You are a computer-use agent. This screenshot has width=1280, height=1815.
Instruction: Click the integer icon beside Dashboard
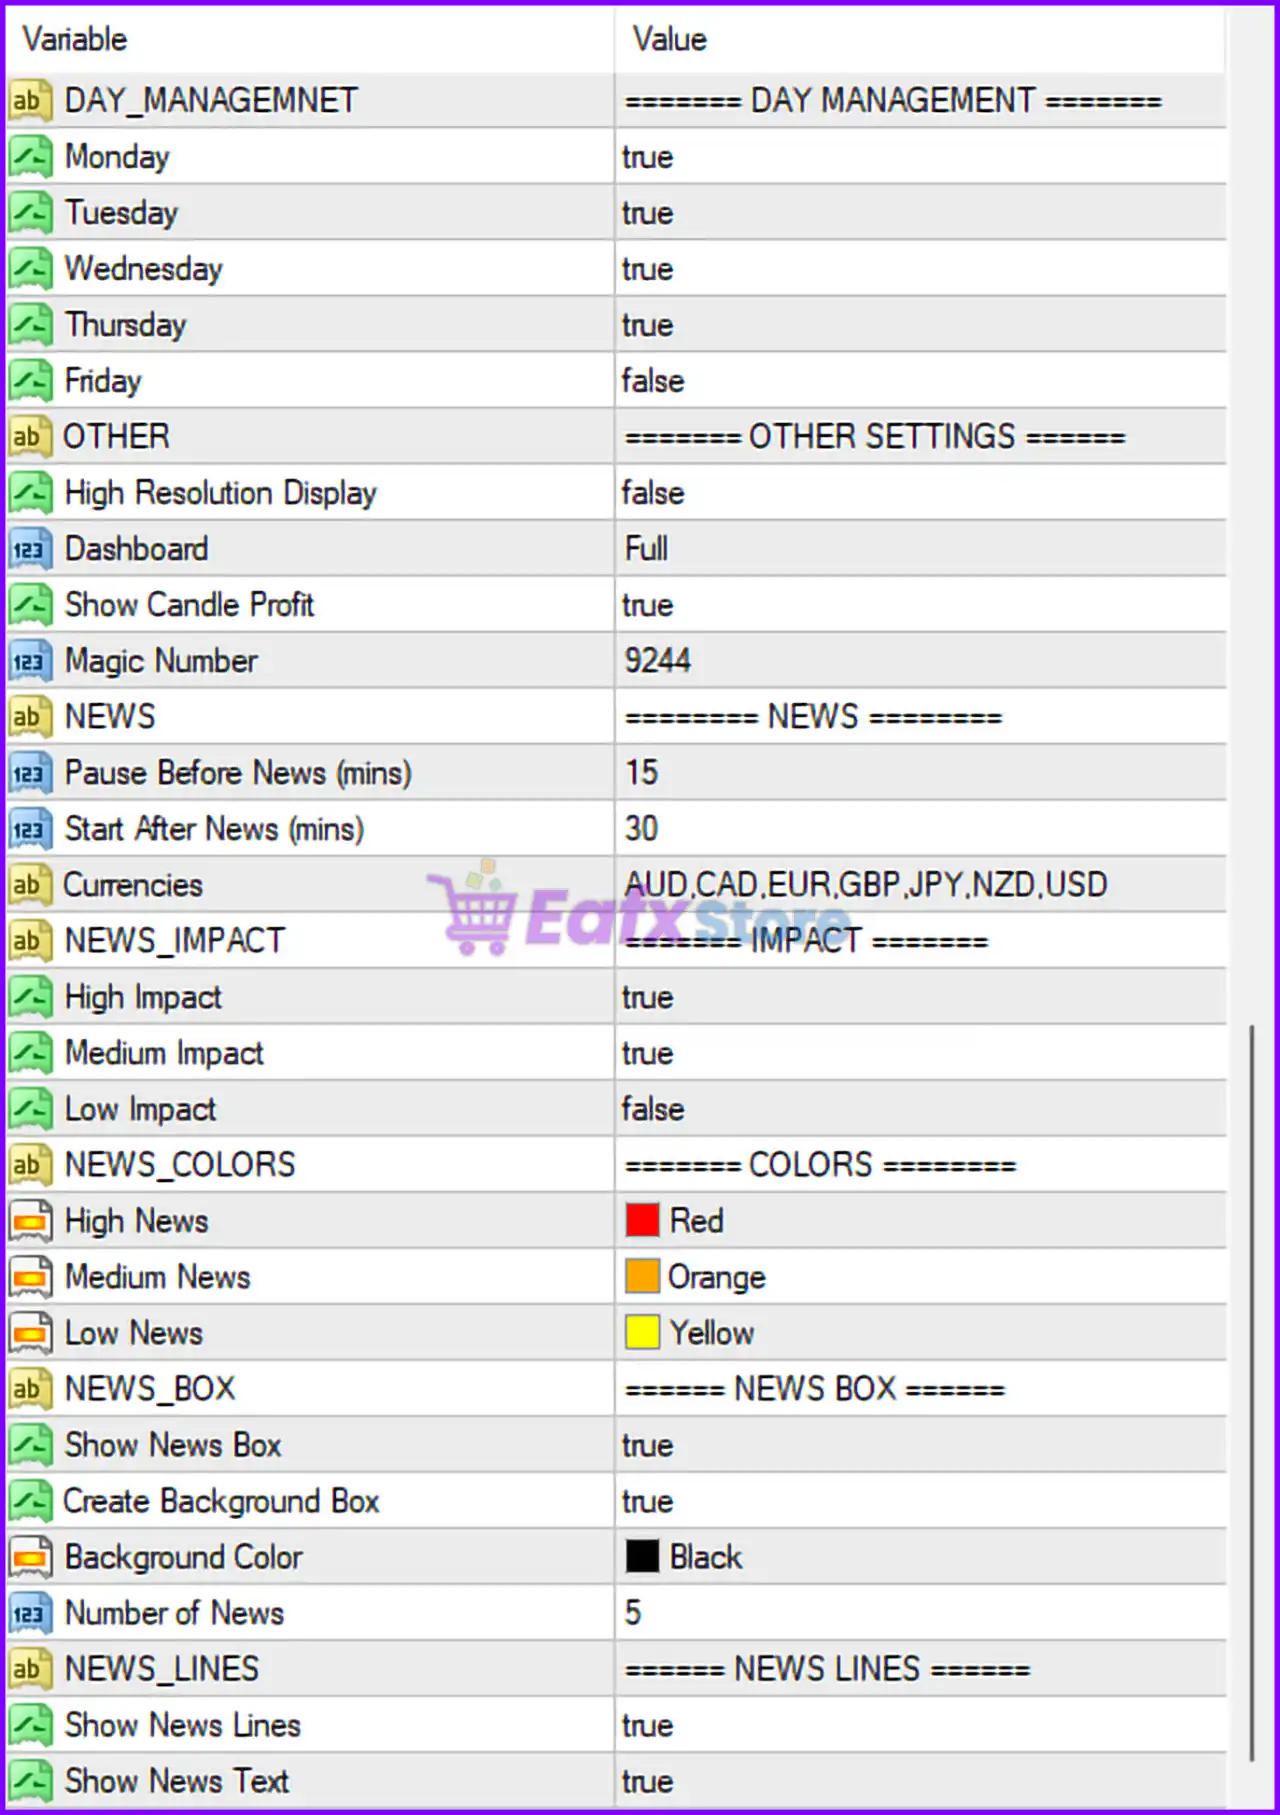pos(30,548)
